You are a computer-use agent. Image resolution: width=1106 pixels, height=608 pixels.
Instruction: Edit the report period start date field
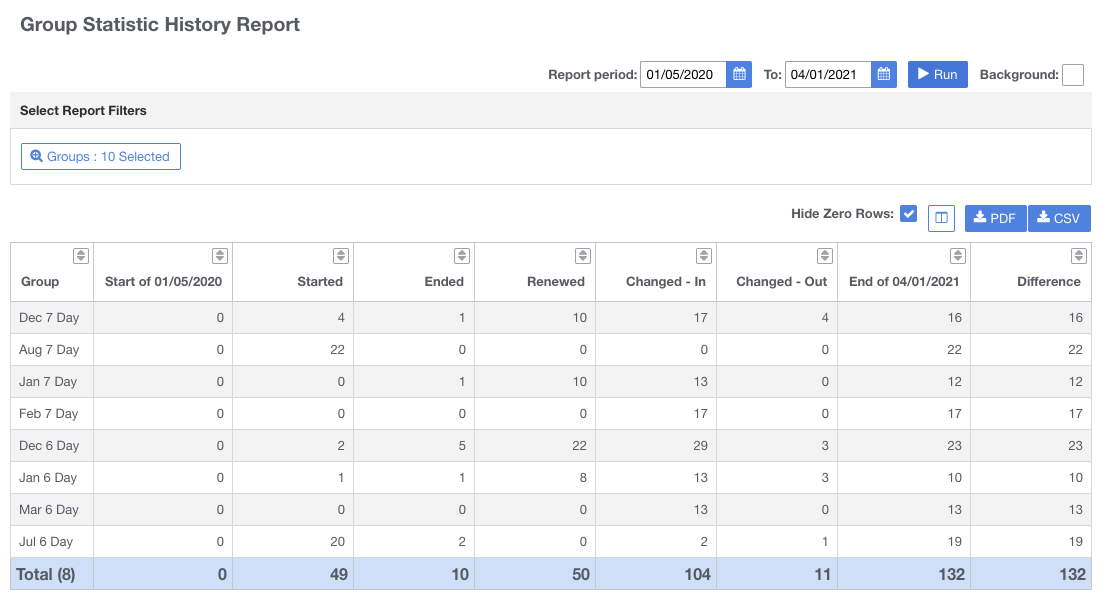pos(683,74)
